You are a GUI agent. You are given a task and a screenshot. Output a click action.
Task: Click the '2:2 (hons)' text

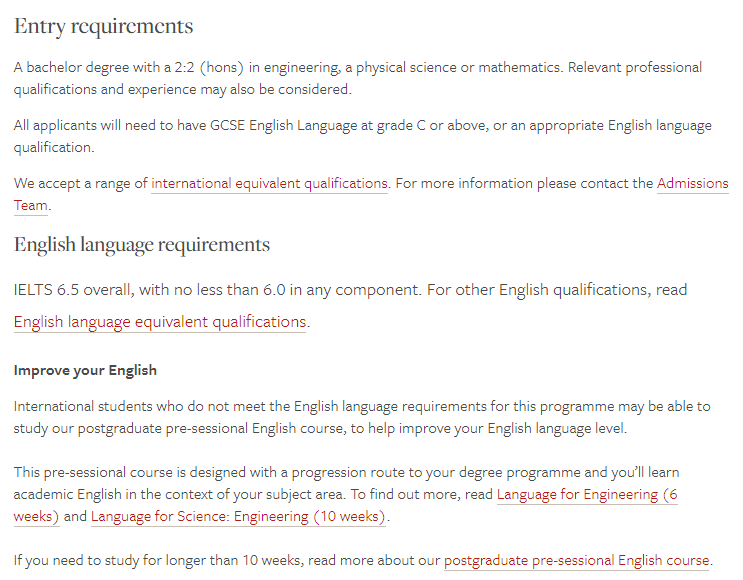(209, 67)
